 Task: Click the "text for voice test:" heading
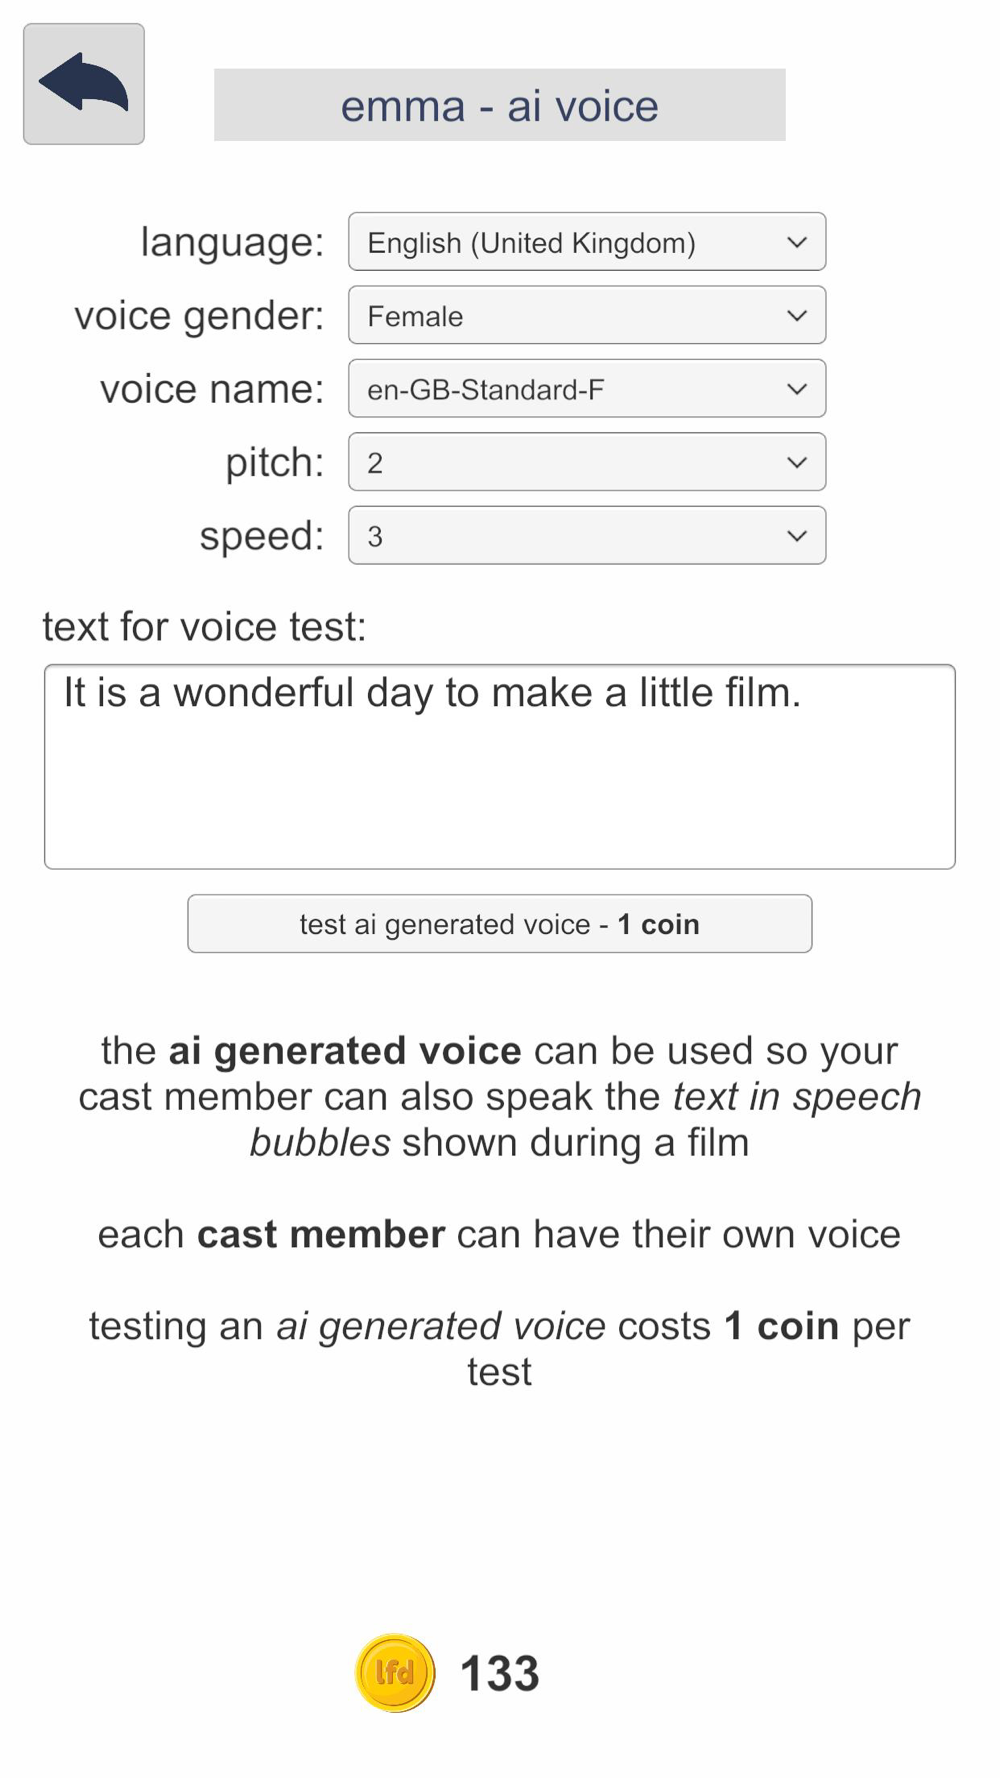[204, 627]
